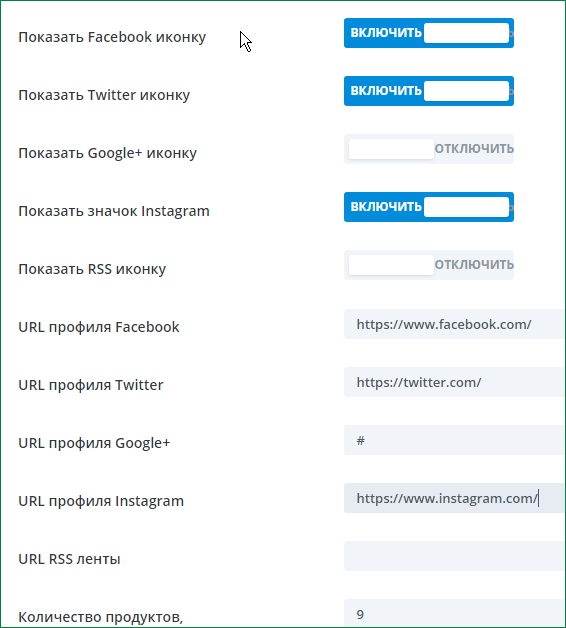Enable the RSS icon toggle

click(x=429, y=265)
